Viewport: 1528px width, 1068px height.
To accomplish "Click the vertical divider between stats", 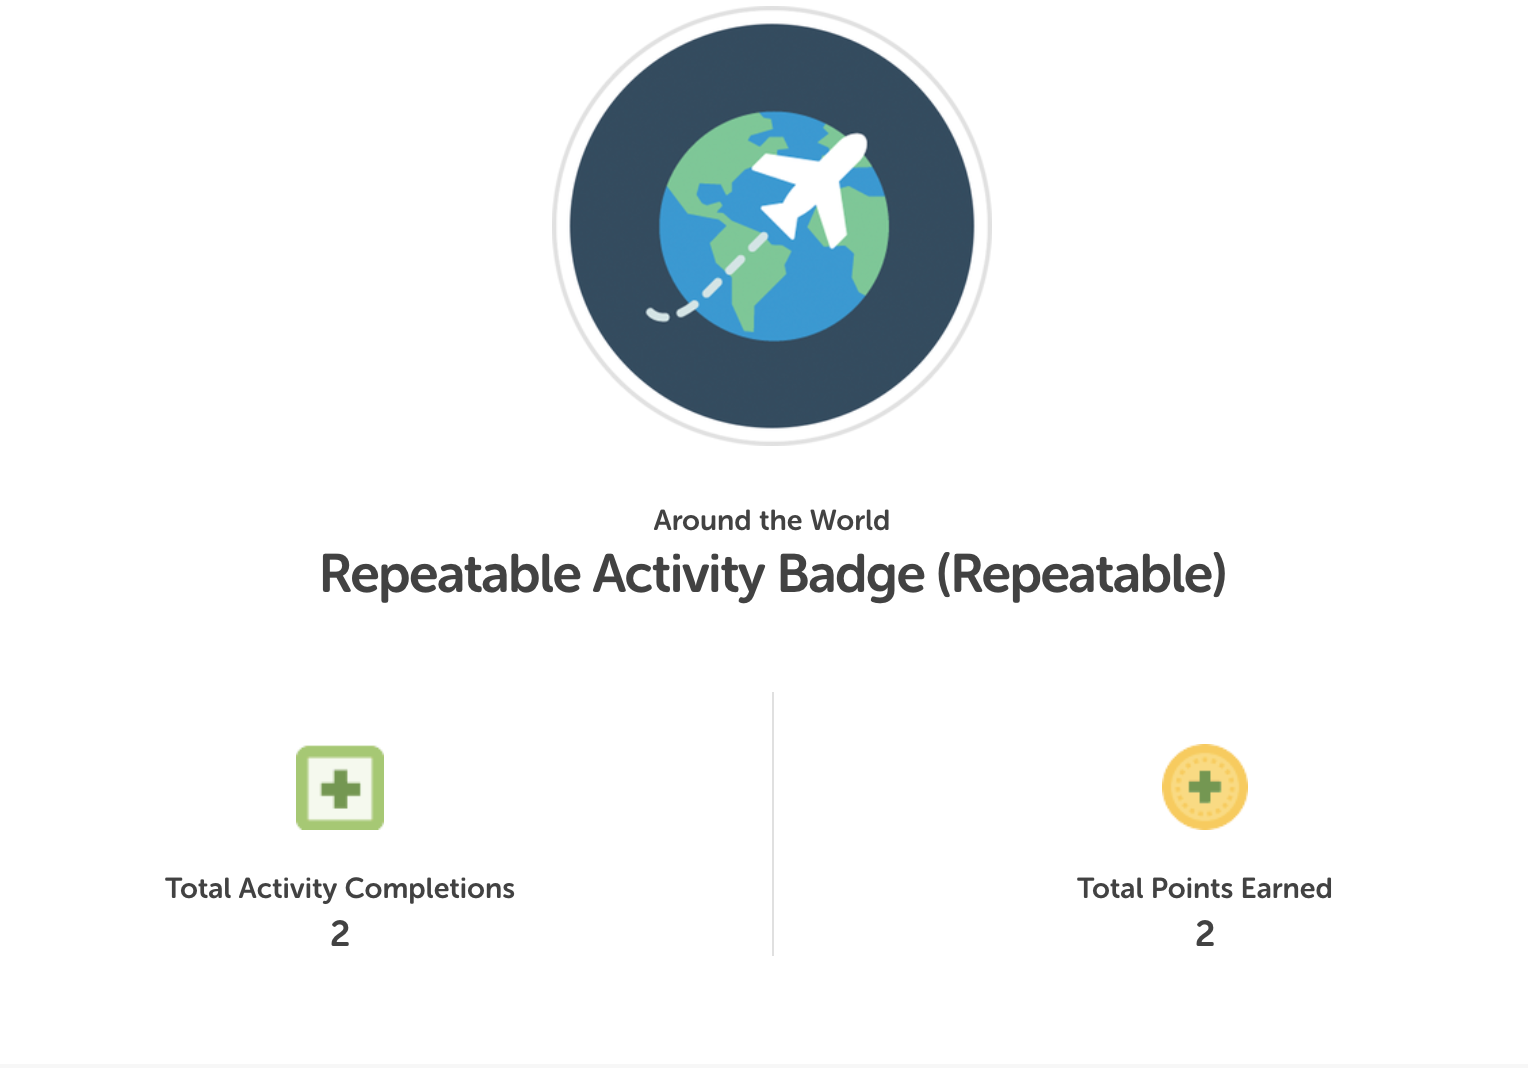I will 771,822.
